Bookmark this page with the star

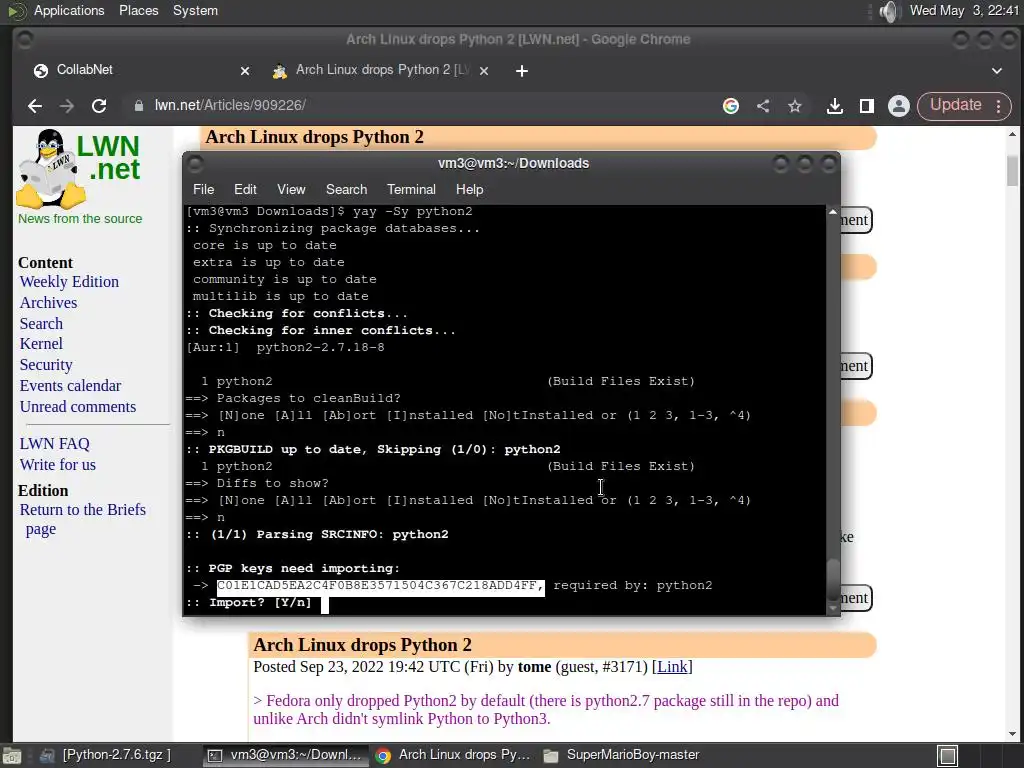point(795,106)
